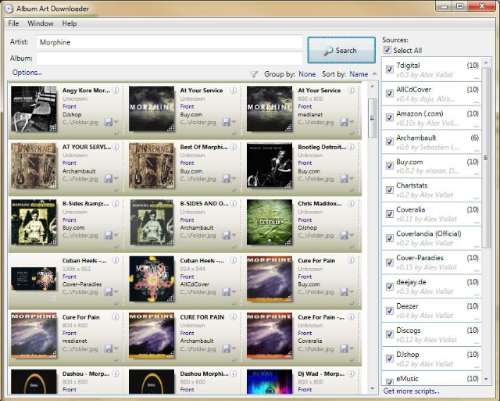This screenshot has height=401, width=500.
Task: Uncheck the Cover-Paradies source
Action: pos(389,262)
